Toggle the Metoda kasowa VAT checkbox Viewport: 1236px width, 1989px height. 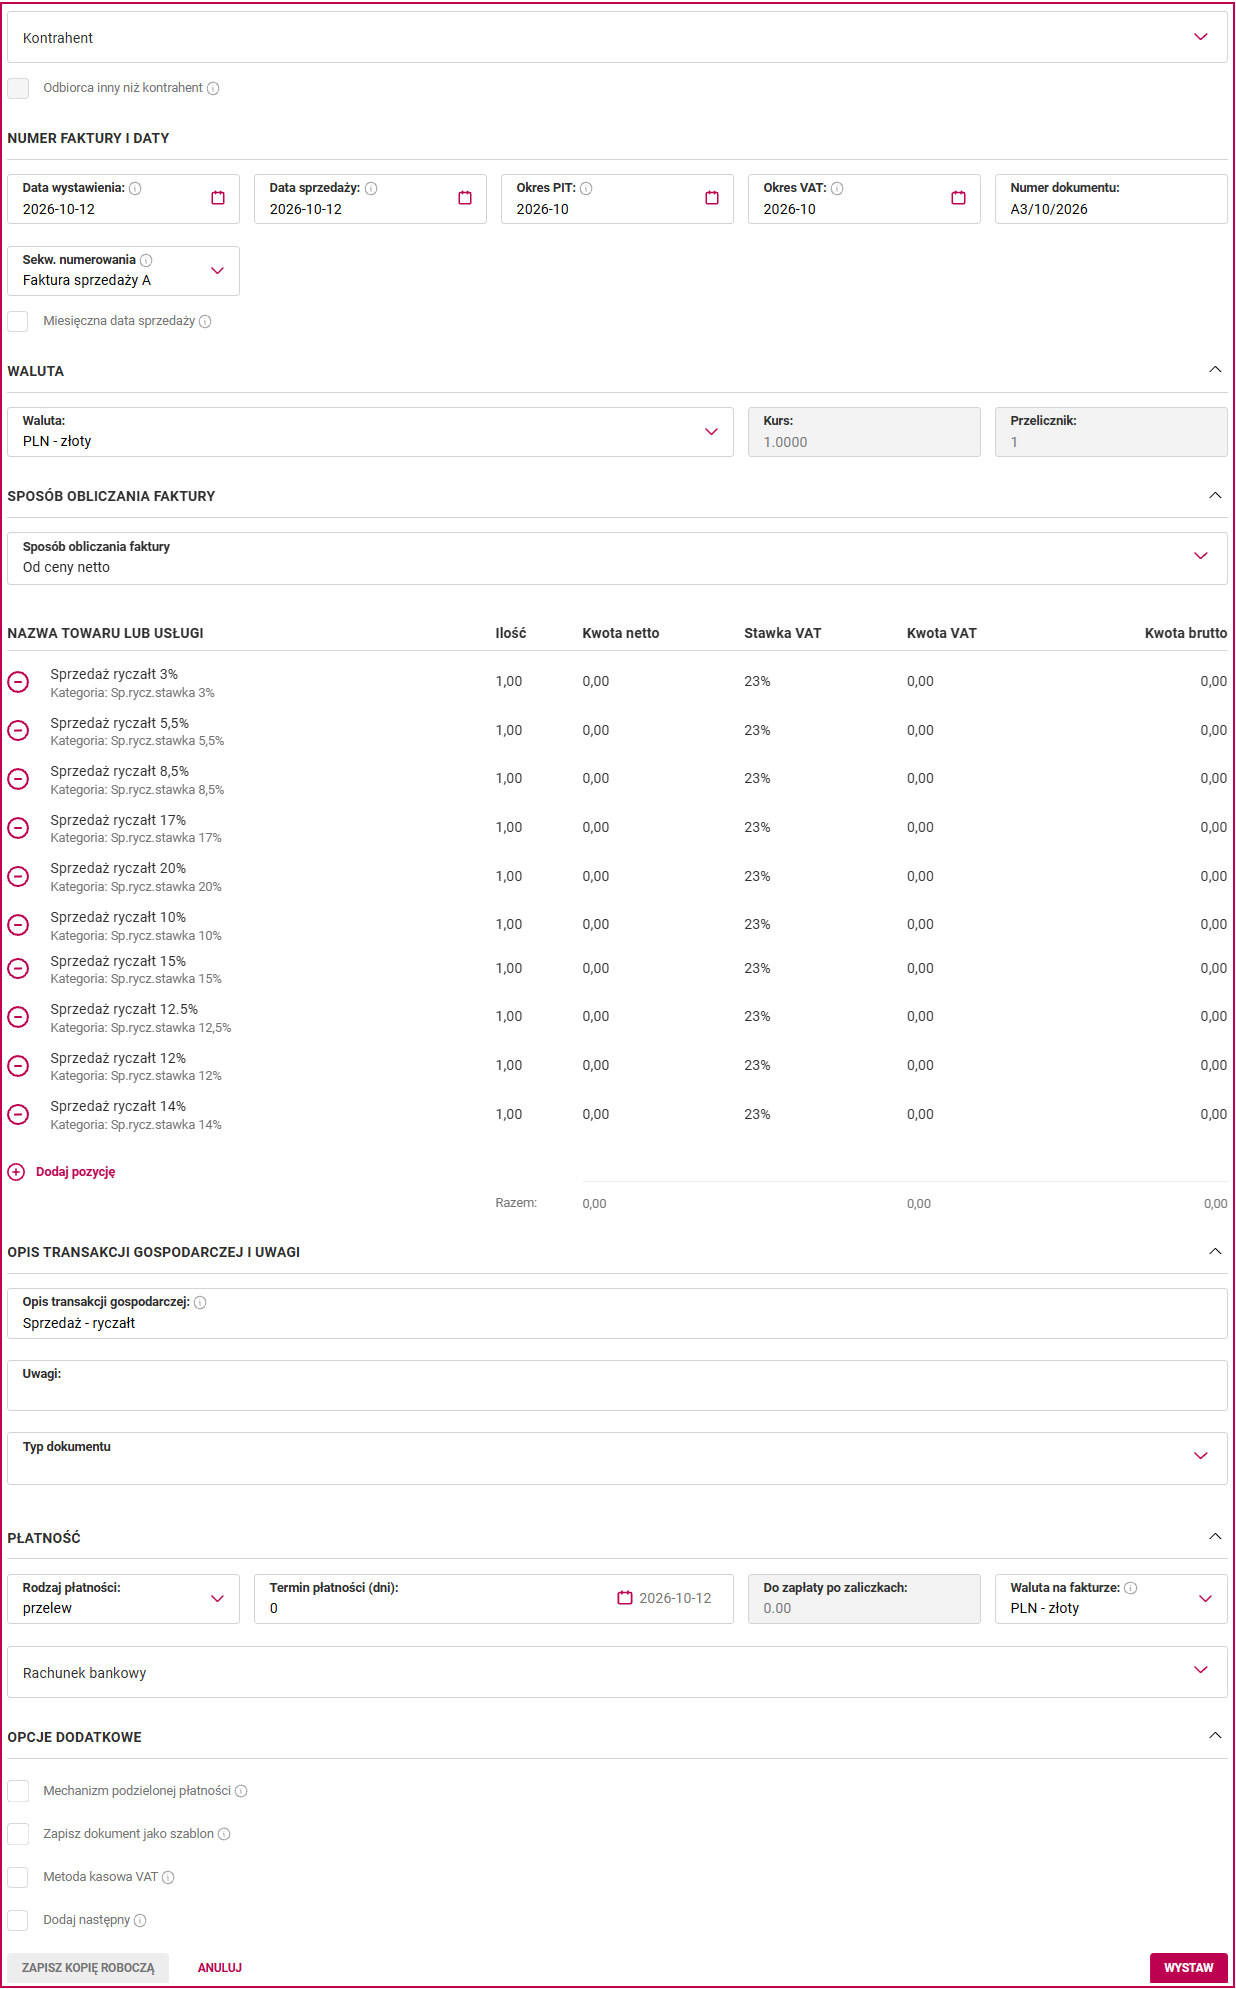click(18, 1877)
